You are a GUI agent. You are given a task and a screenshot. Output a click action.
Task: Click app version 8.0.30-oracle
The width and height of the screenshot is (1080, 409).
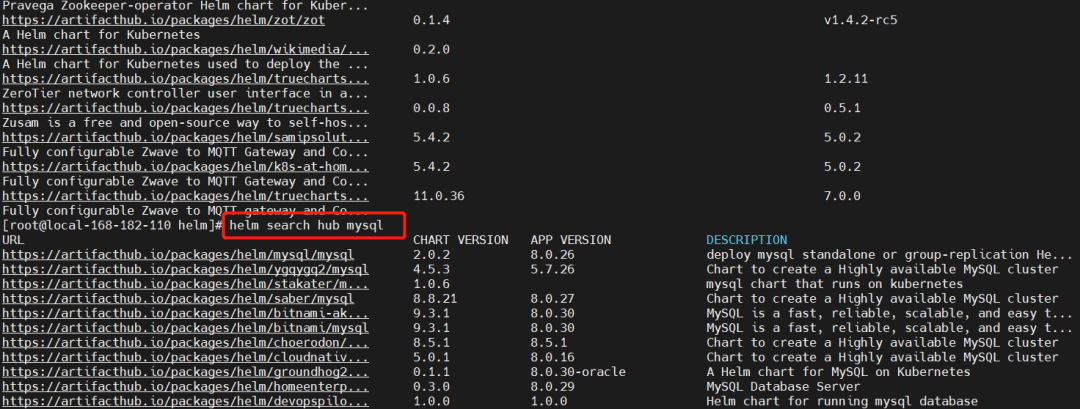(x=578, y=373)
